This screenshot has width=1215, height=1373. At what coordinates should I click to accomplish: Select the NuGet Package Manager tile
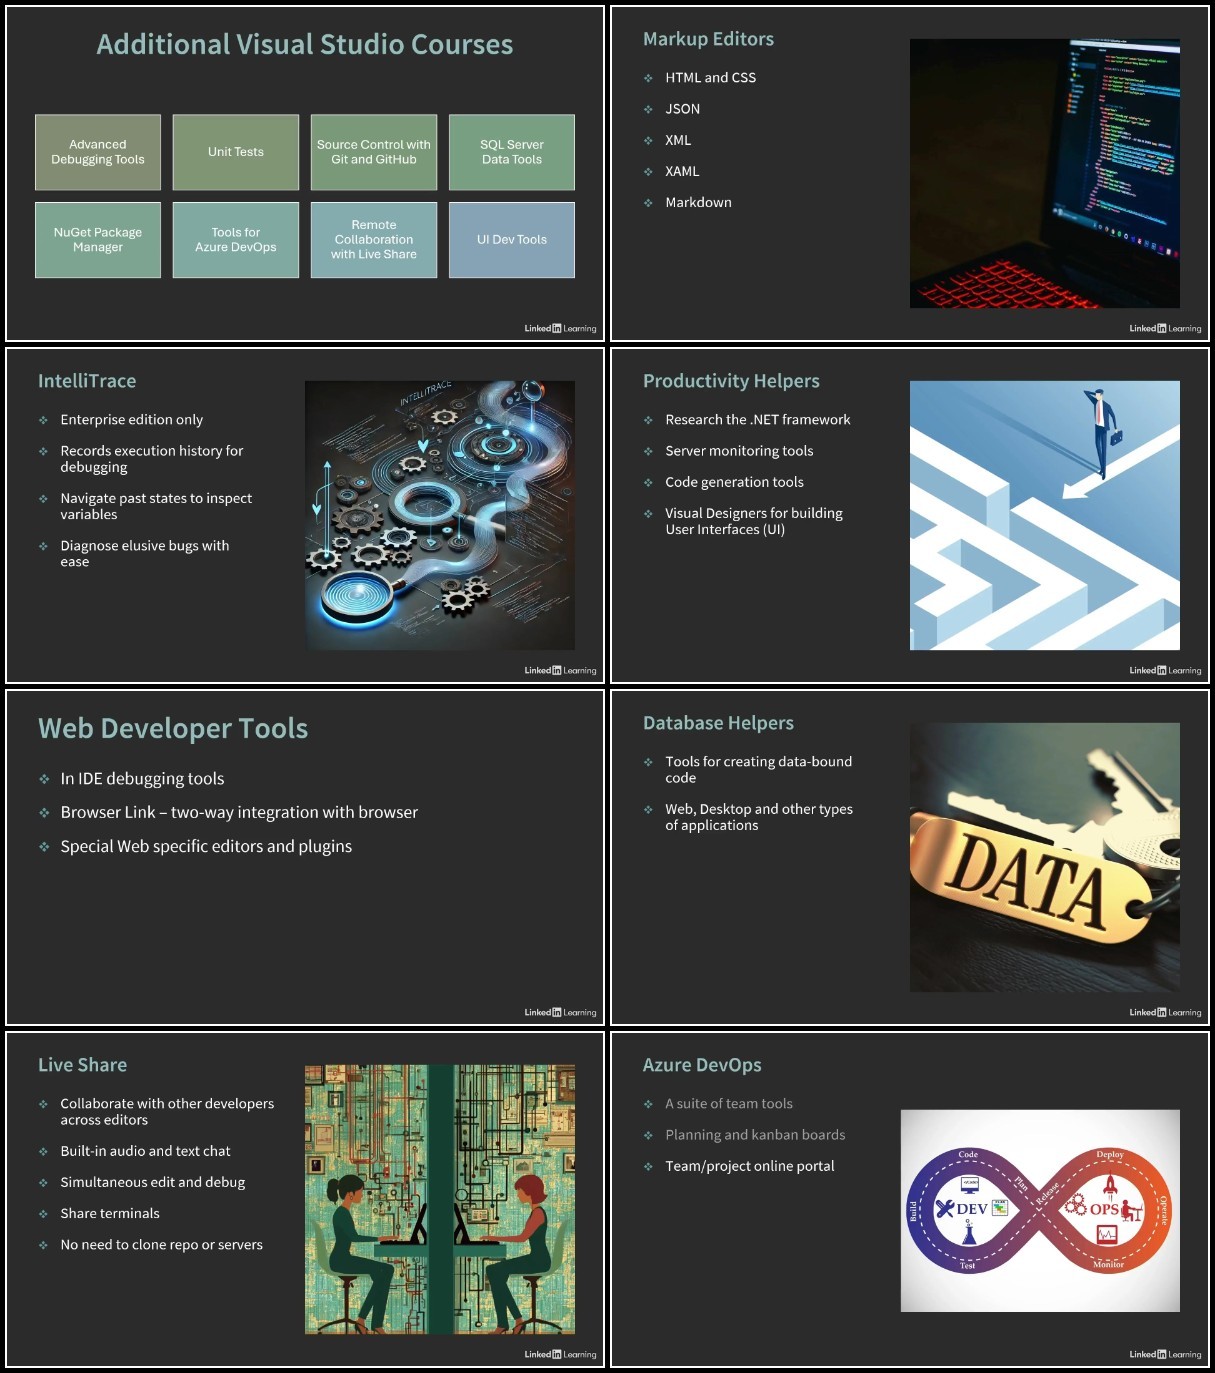(x=98, y=240)
